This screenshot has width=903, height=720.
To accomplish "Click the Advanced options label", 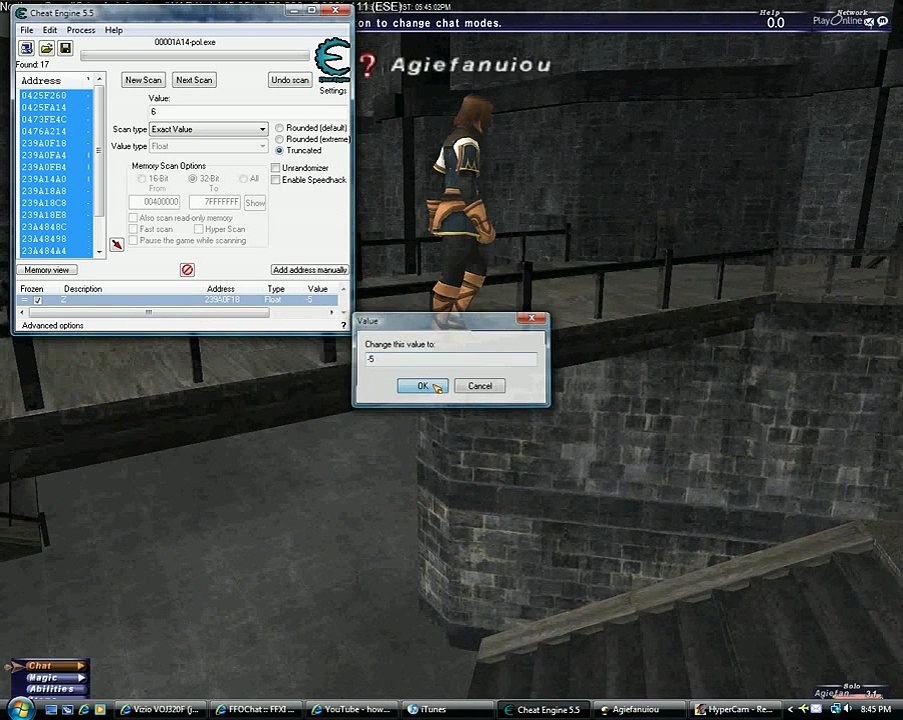I will (52, 325).
